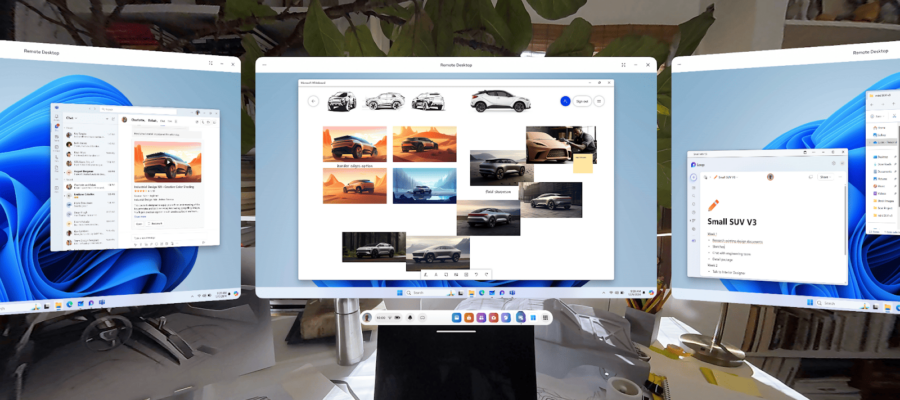Click the blue user avatar in Whiteboard
This screenshot has width=900, height=400.
[565, 101]
